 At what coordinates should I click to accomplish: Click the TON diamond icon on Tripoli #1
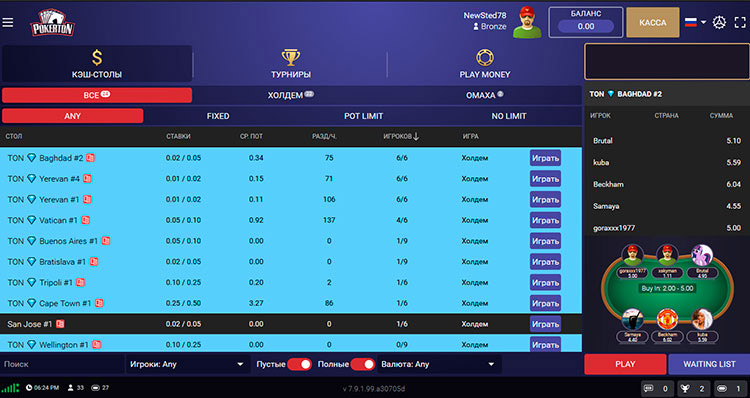coord(32,282)
